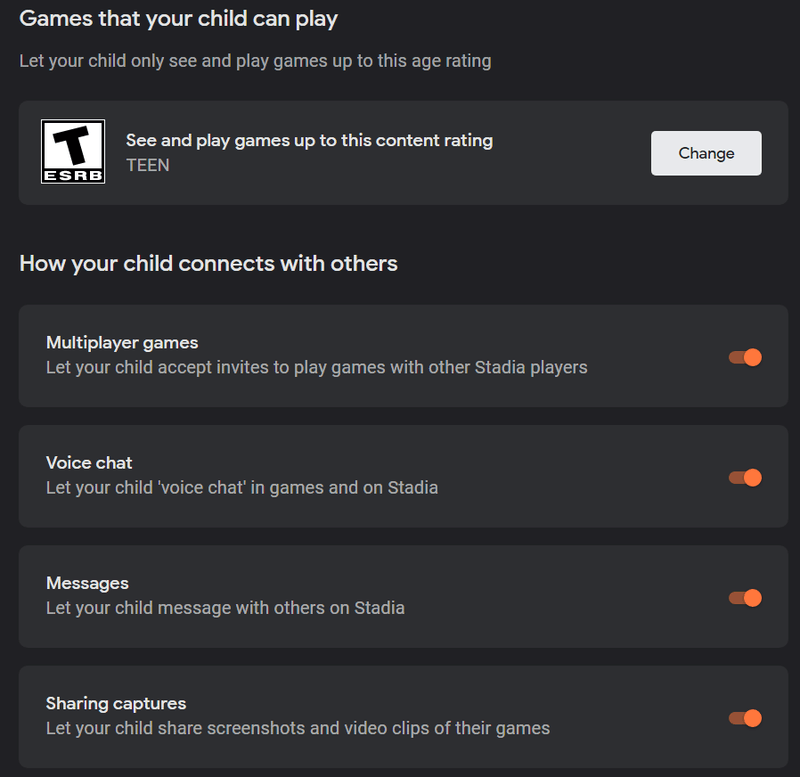
Task: Click 'How your child connects with others' heading
Action: [x=208, y=264]
